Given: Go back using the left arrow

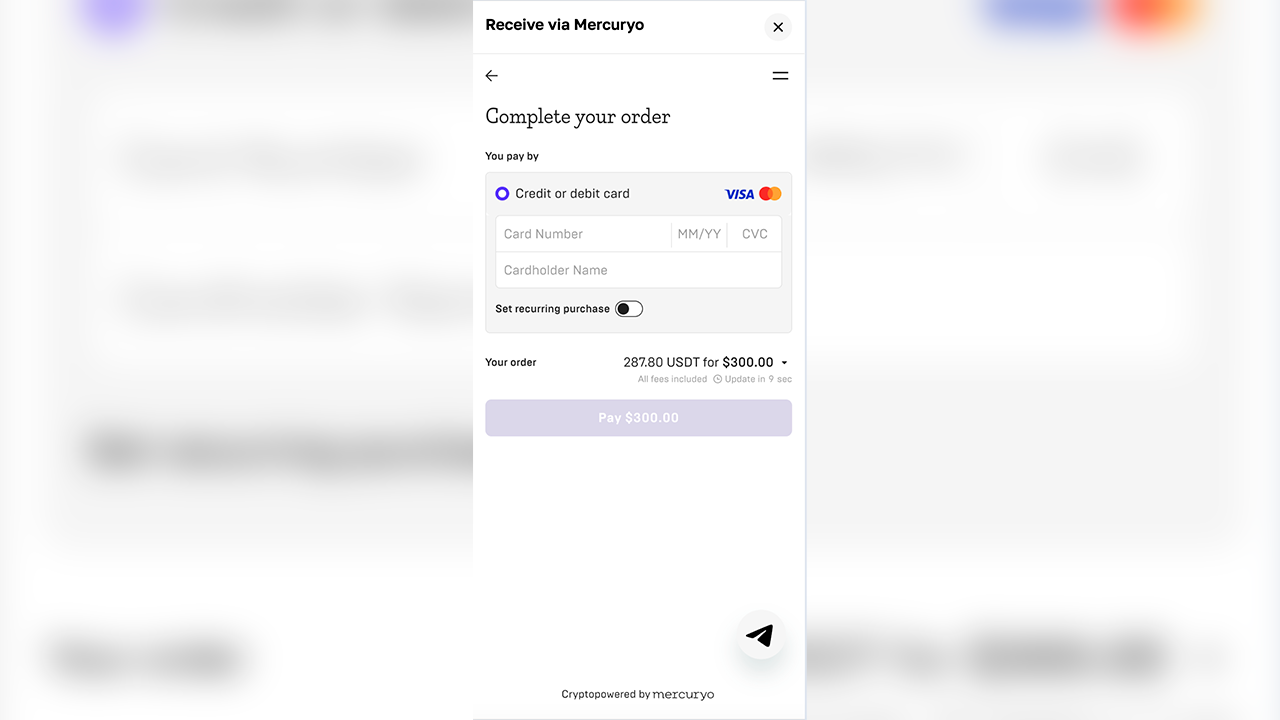Looking at the screenshot, I should [x=491, y=76].
